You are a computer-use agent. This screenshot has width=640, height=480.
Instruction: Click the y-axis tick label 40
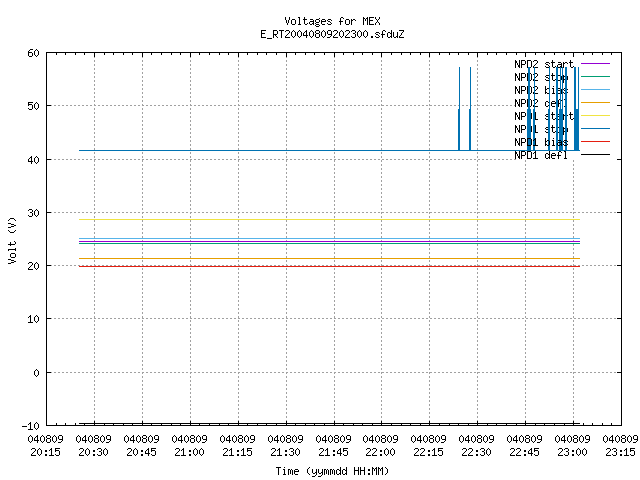33,160
